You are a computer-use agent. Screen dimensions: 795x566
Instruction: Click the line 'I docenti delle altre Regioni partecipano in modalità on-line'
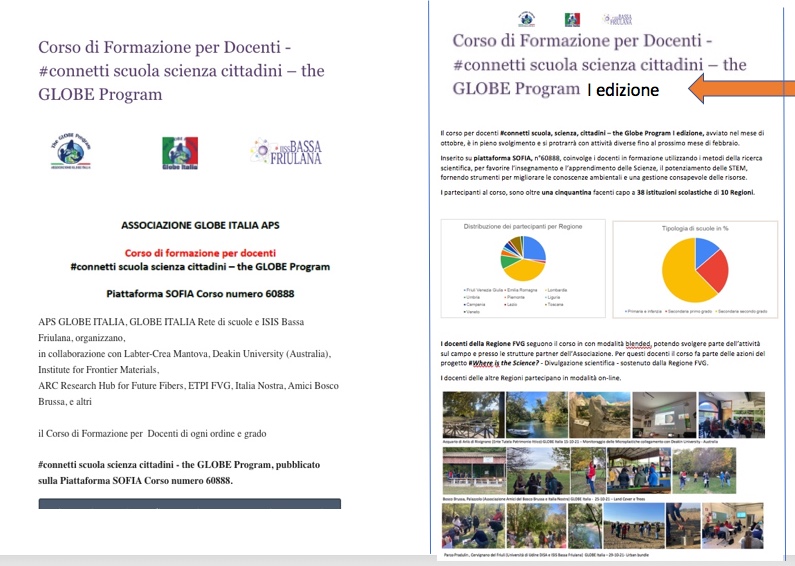(x=530, y=378)
